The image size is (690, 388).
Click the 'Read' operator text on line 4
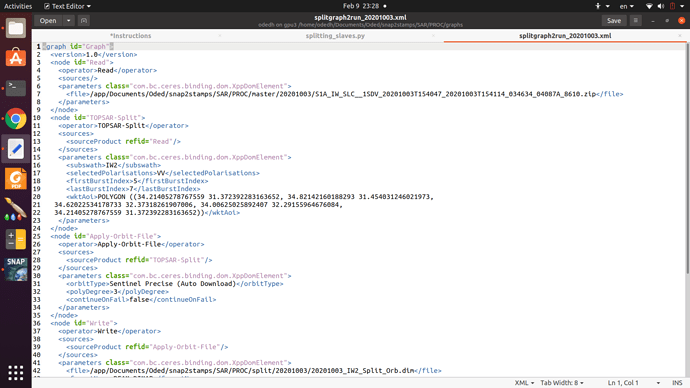(x=106, y=70)
